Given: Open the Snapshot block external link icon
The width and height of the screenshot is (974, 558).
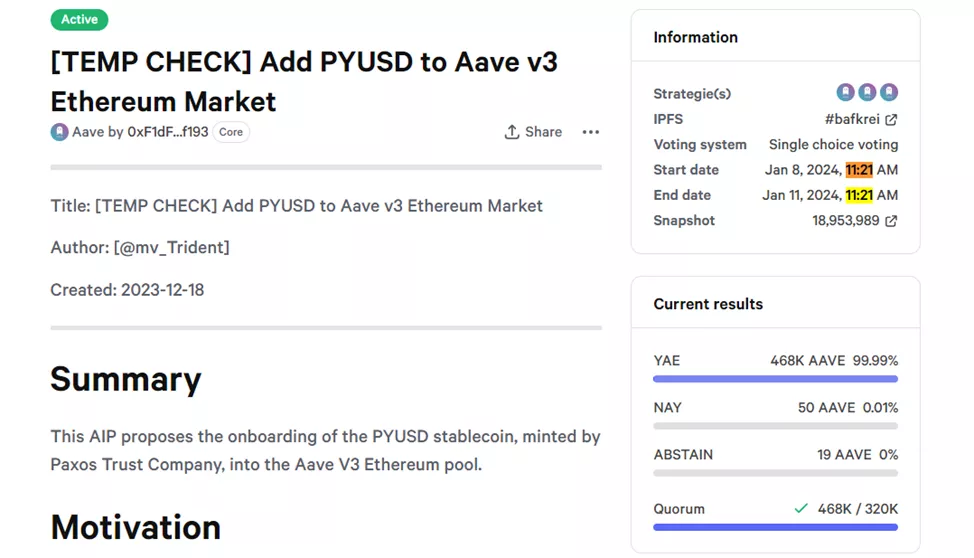Looking at the screenshot, I should point(891,221).
